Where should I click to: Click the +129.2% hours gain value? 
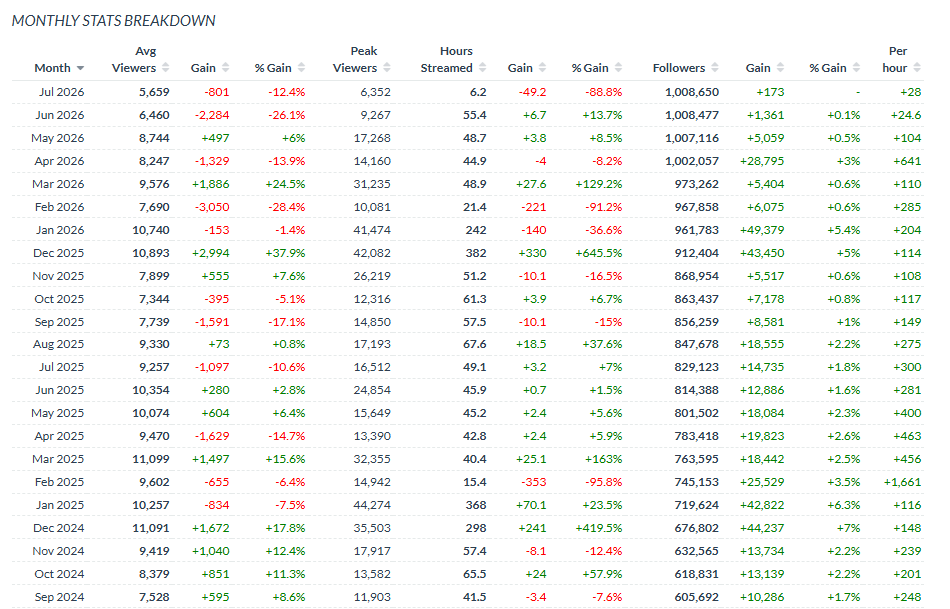[x=599, y=184]
